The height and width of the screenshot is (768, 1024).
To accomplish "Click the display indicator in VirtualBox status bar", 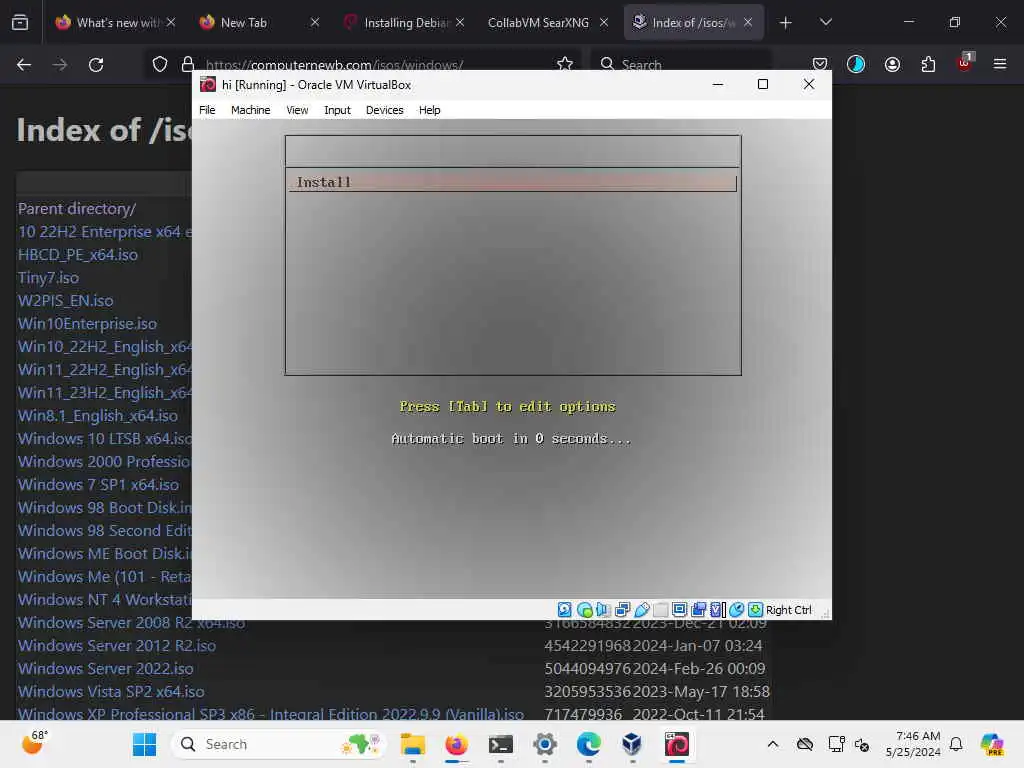I will [679, 609].
